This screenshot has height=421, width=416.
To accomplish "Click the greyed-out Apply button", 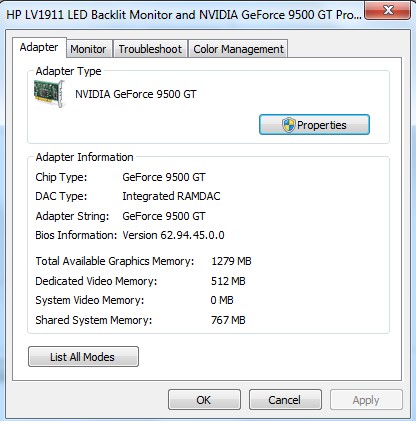I will tap(366, 400).
